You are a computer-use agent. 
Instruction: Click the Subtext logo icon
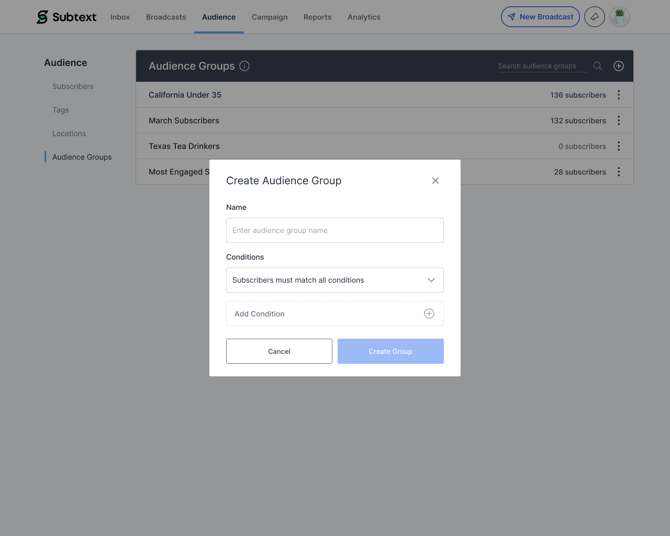coord(42,17)
